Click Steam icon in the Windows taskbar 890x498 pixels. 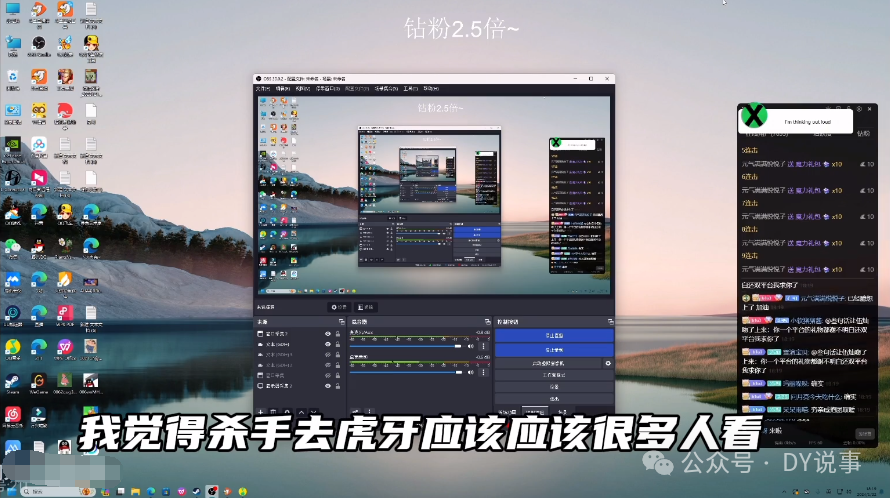click(x=196, y=491)
